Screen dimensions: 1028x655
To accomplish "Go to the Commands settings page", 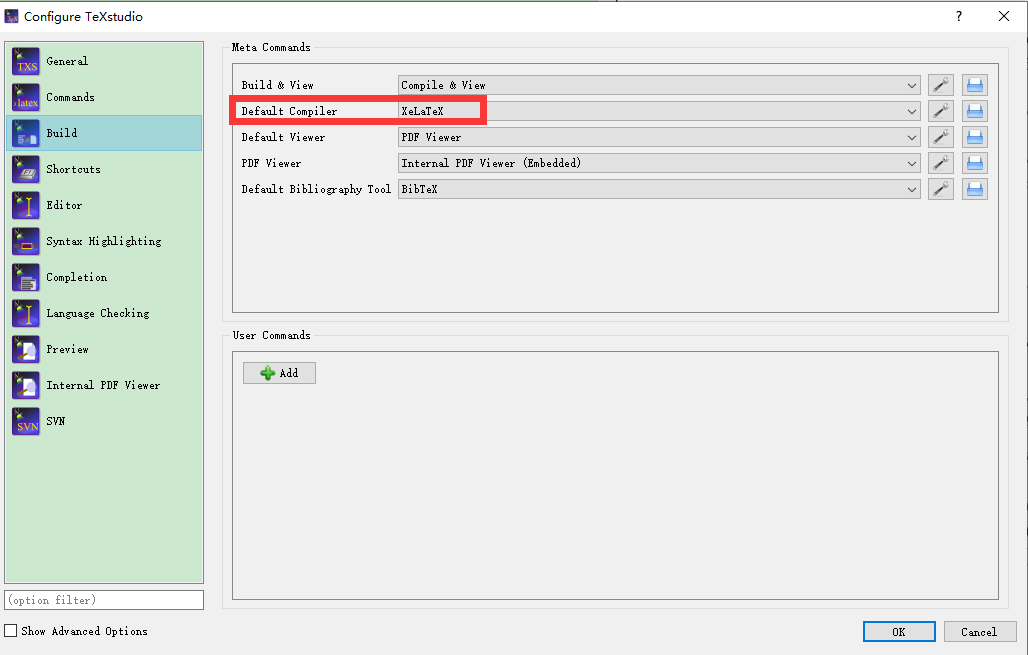I will (x=104, y=98).
